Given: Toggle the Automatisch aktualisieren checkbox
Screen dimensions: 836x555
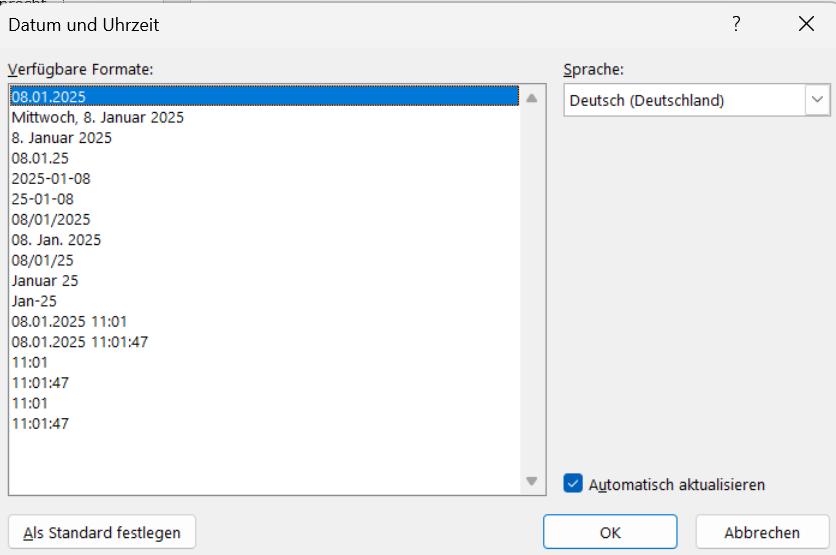Looking at the screenshot, I should tap(573, 484).
